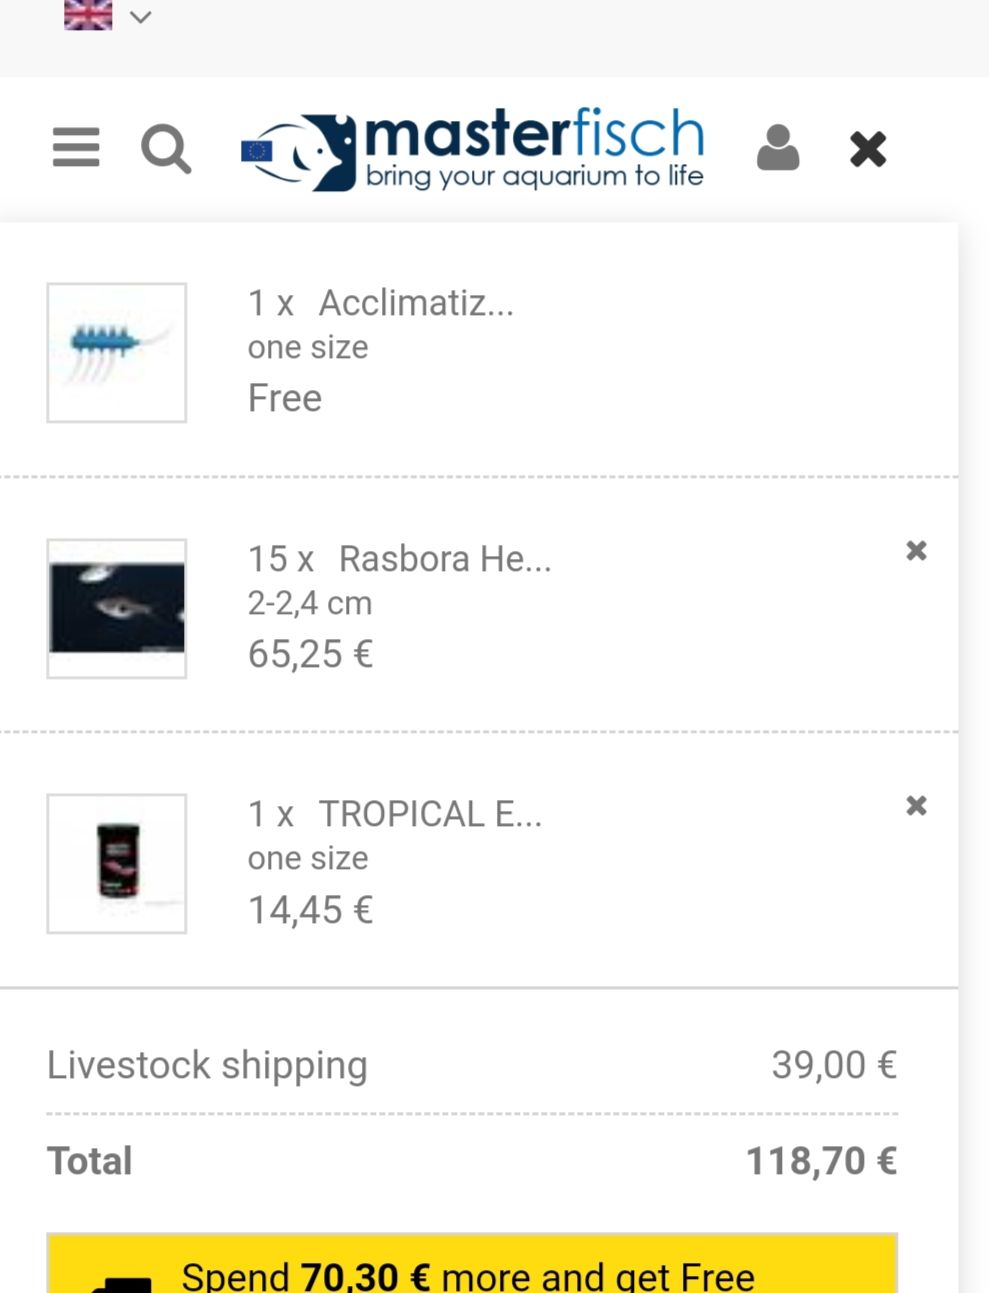Expand the language dropdown chevron

pyautogui.click(x=141, y=17)
